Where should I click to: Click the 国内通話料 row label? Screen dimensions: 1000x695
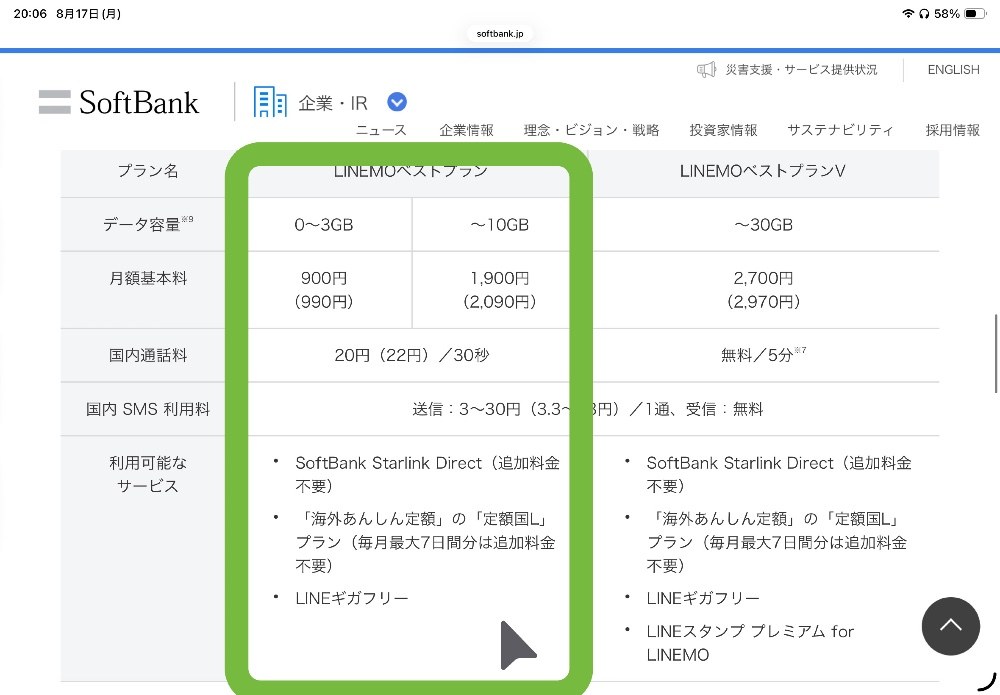(x=148, y=355)
